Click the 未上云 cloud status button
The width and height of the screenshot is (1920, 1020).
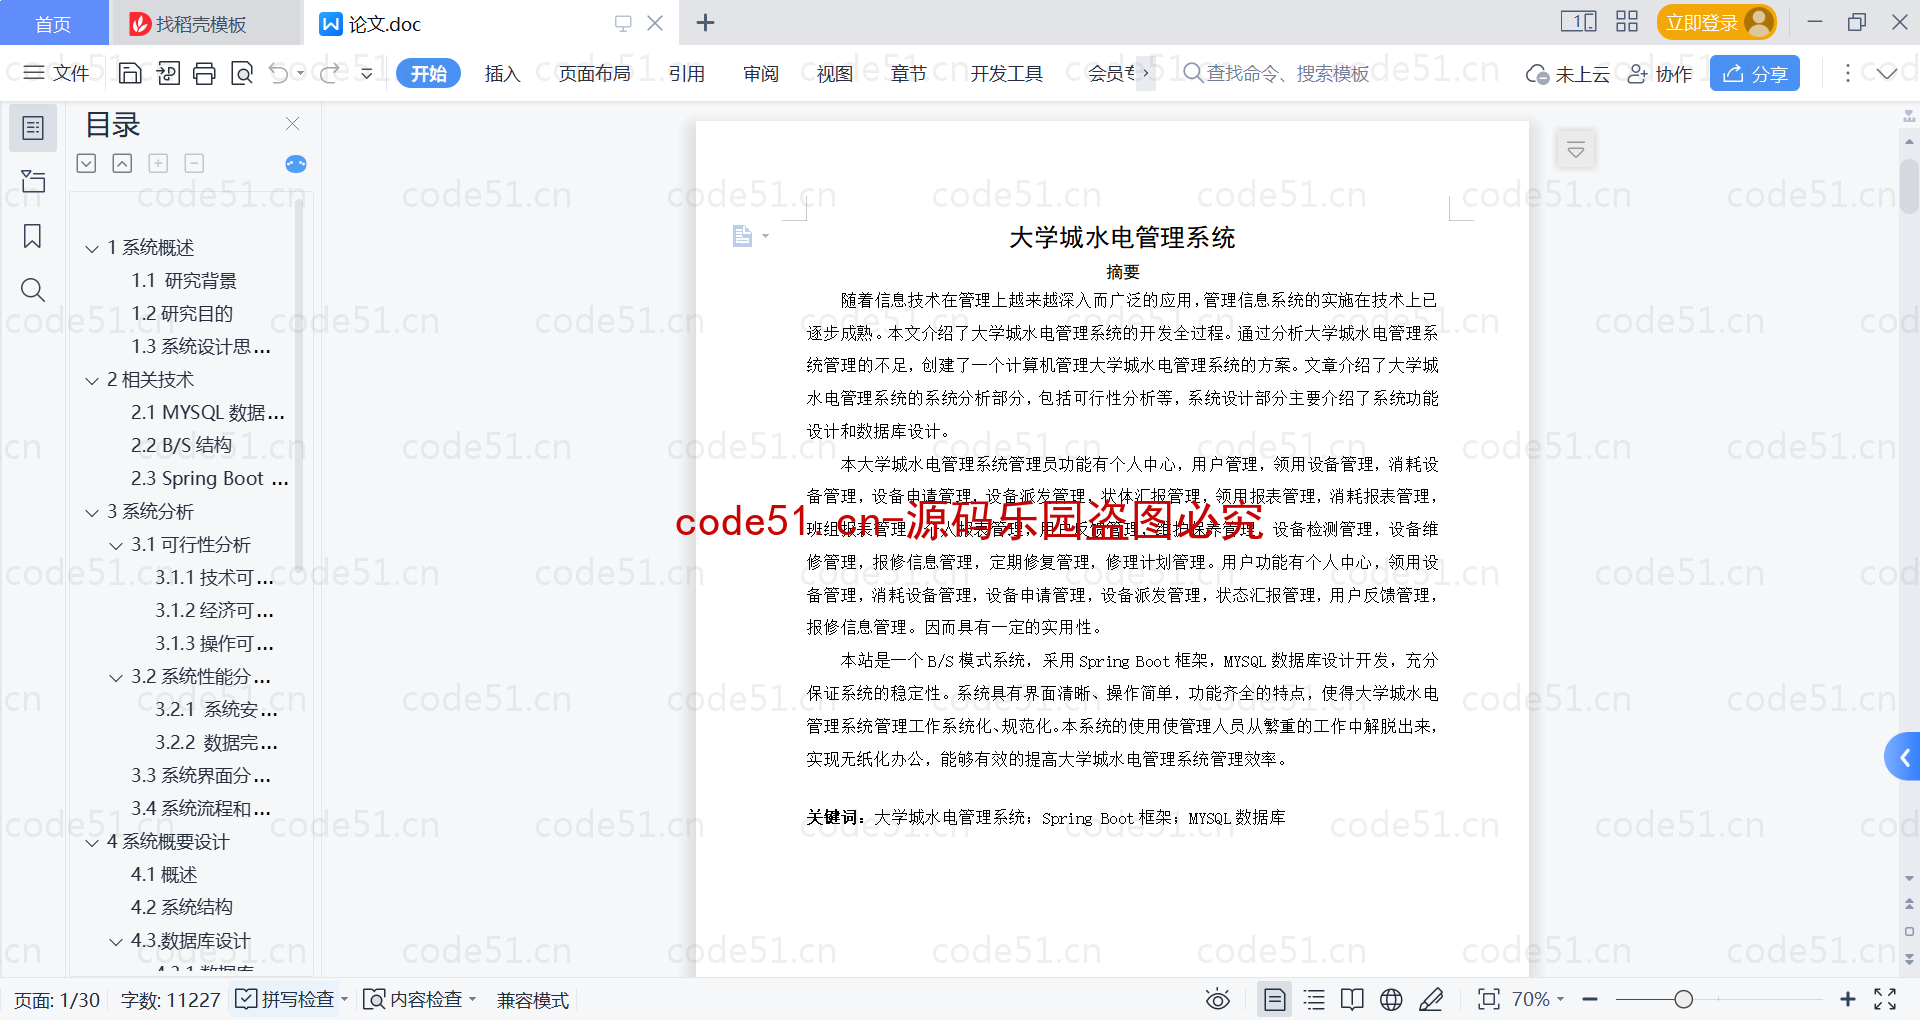point(1568,74)
